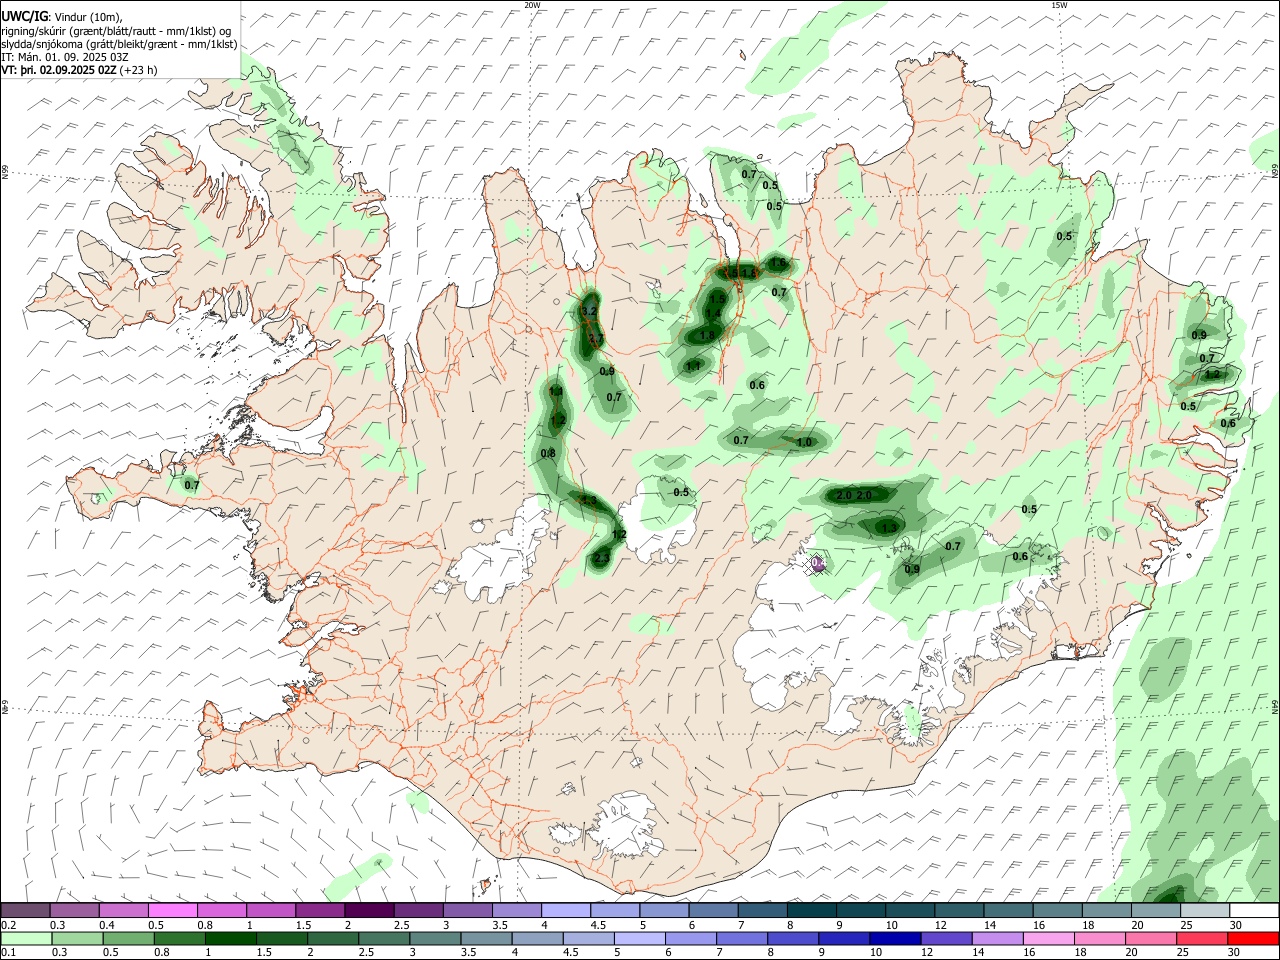This screenshot has width=1280, height=960.
Task: Select the bright red 30 rain swatch
Action: pos(1253,939)
